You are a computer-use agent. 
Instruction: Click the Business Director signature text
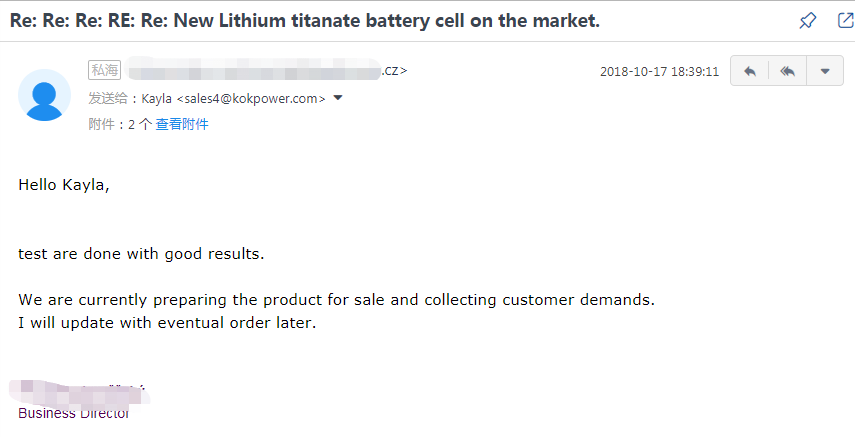pyautogui.click(x=74, y=413)
